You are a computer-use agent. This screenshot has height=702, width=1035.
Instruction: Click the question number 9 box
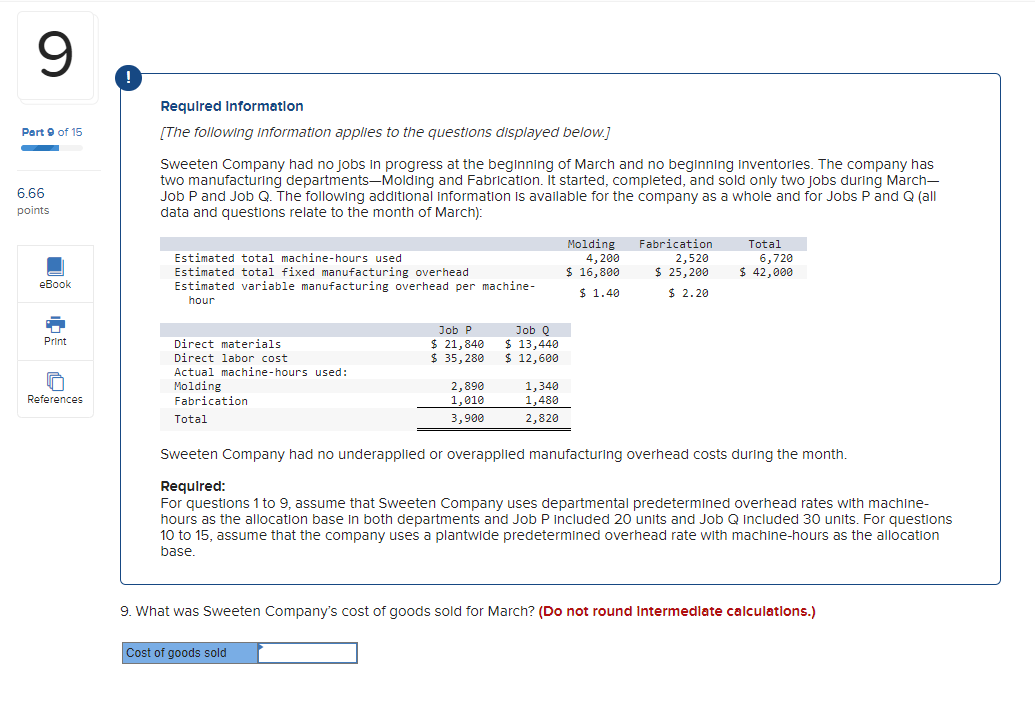point(56,56)
